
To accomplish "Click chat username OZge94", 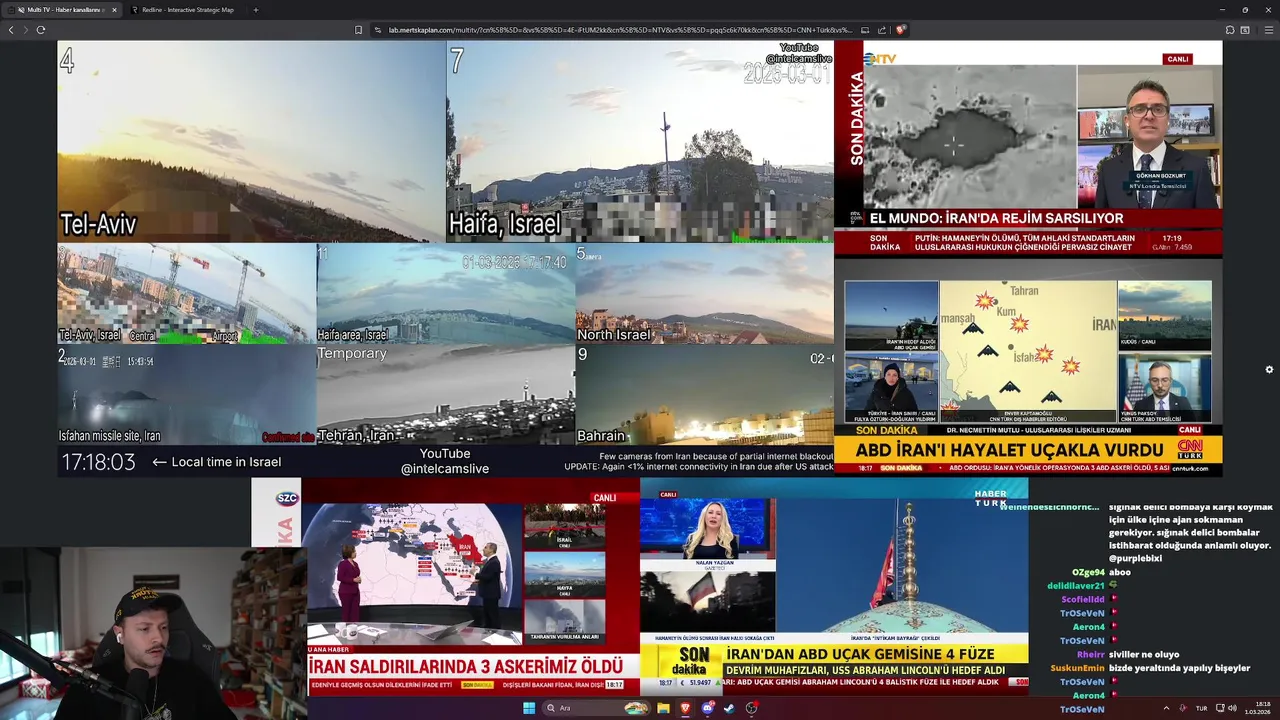I will [1088, 572].
